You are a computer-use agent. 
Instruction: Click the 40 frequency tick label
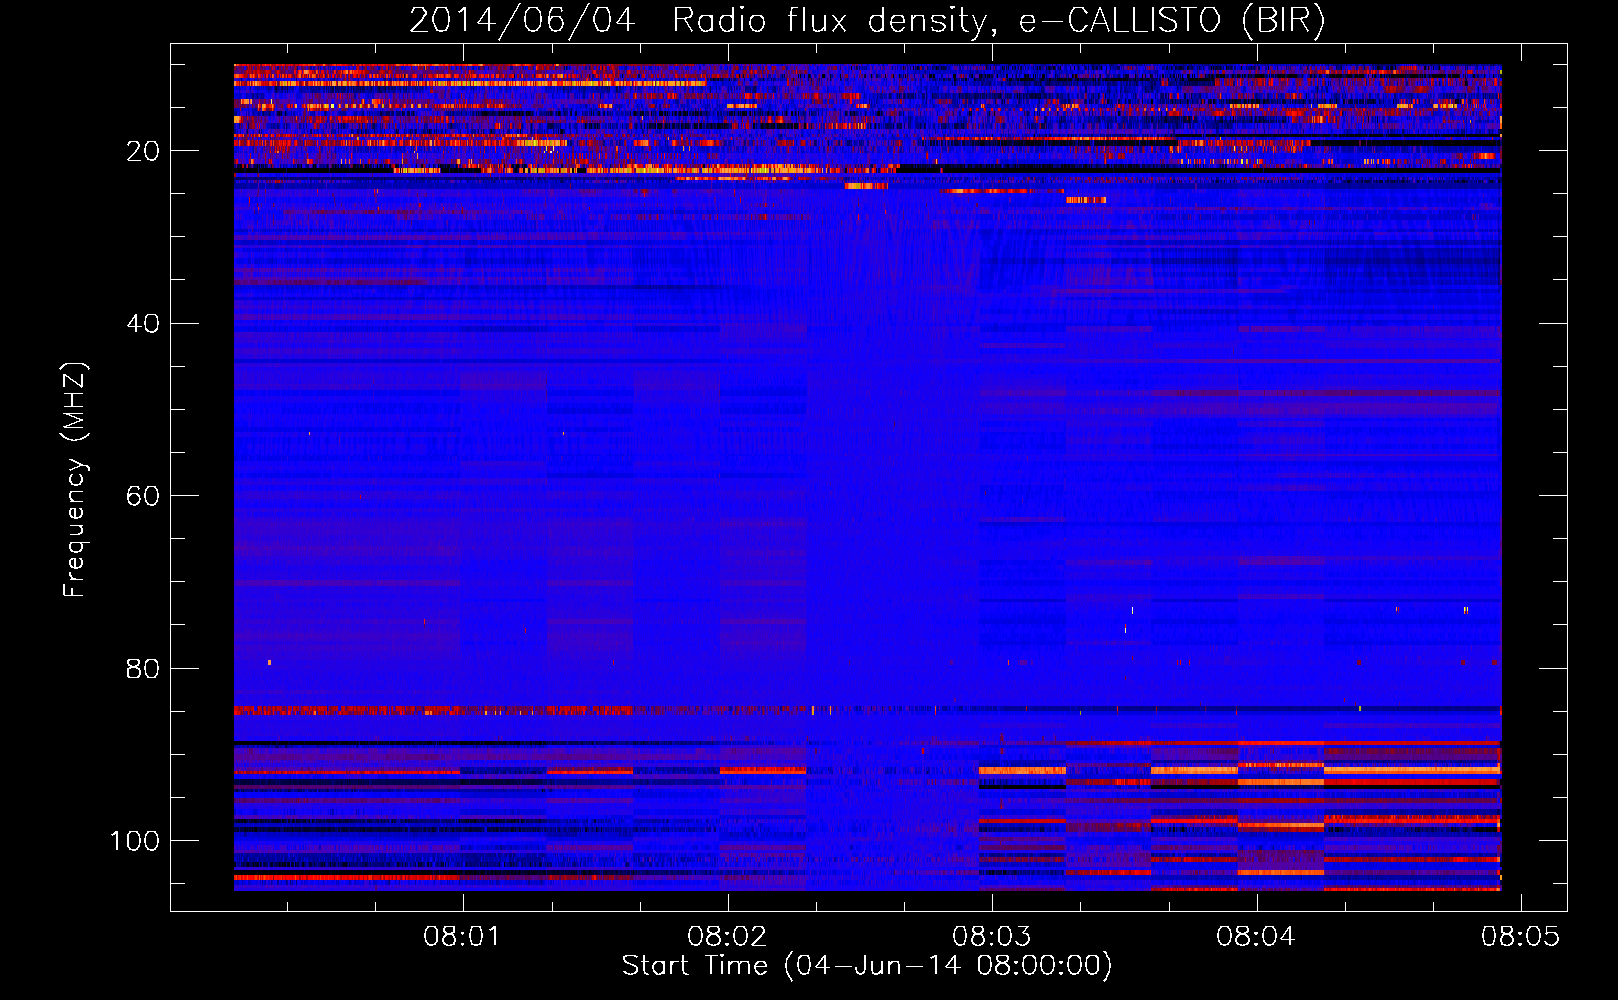(x=143, y=324)
